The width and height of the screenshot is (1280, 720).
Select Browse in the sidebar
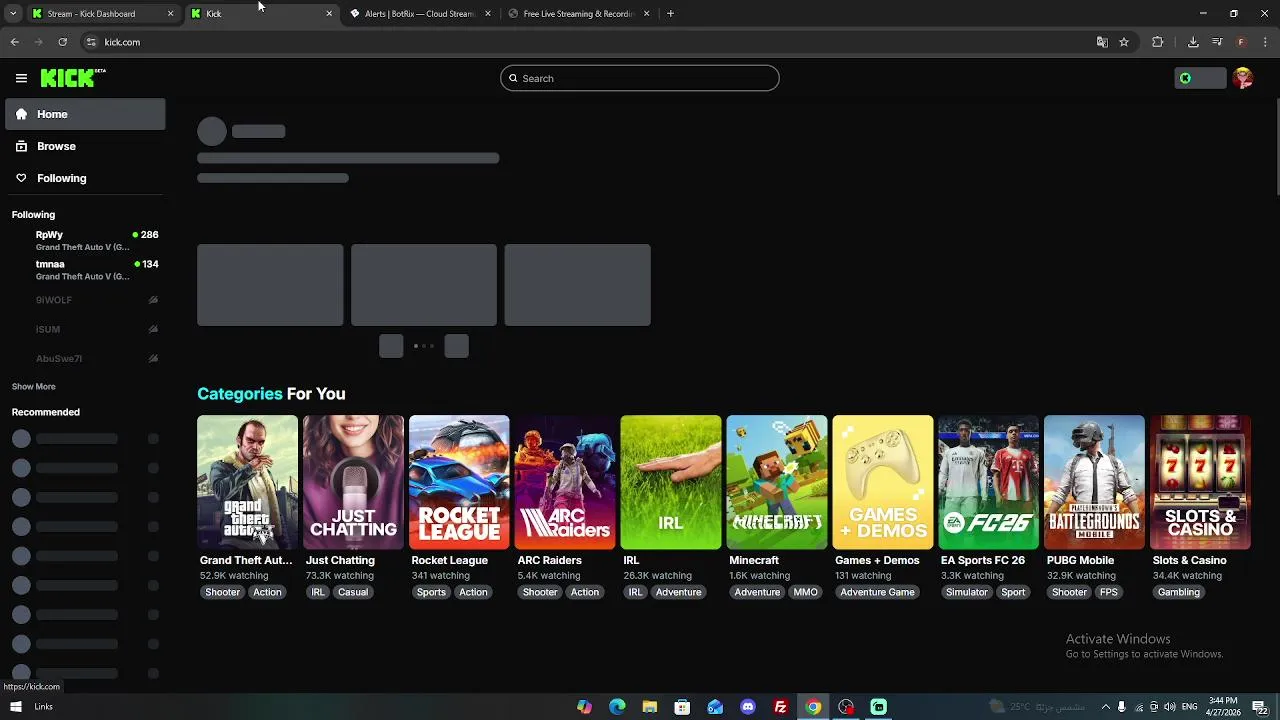(85, 146)
